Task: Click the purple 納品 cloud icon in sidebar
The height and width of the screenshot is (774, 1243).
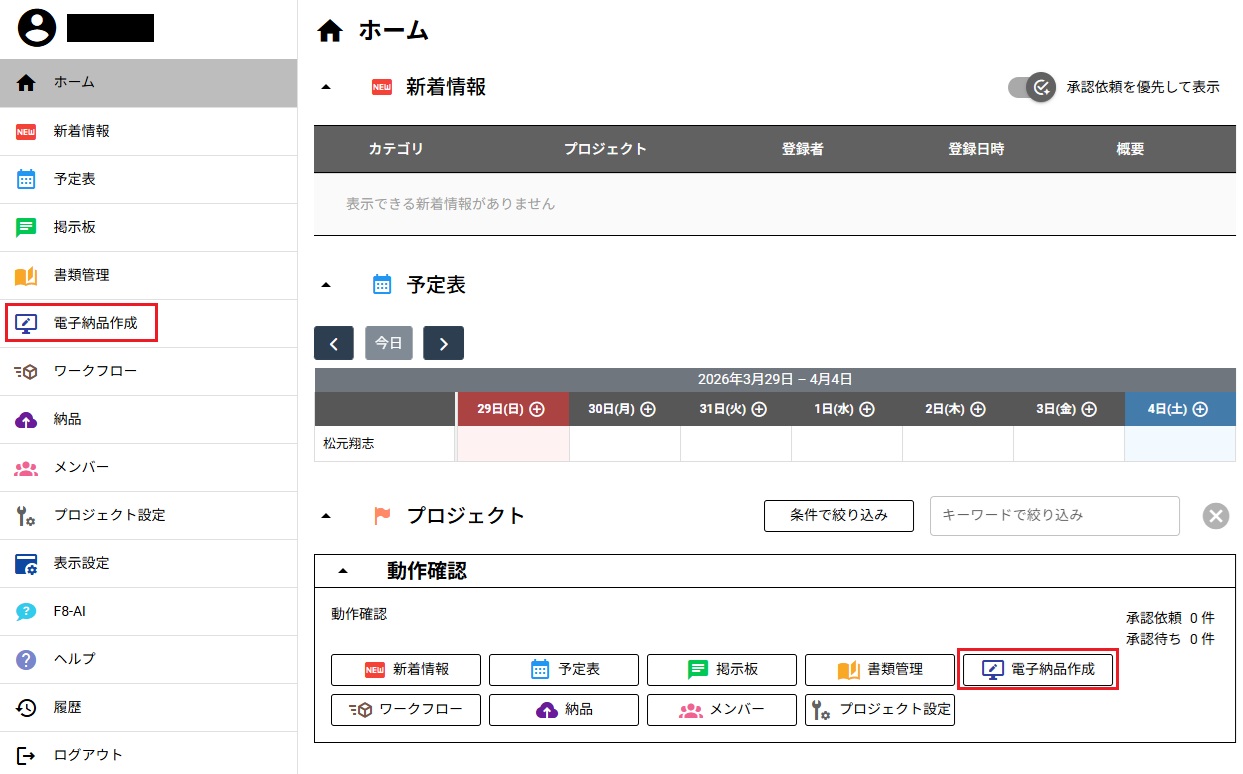Action: [x=26, y=420]
